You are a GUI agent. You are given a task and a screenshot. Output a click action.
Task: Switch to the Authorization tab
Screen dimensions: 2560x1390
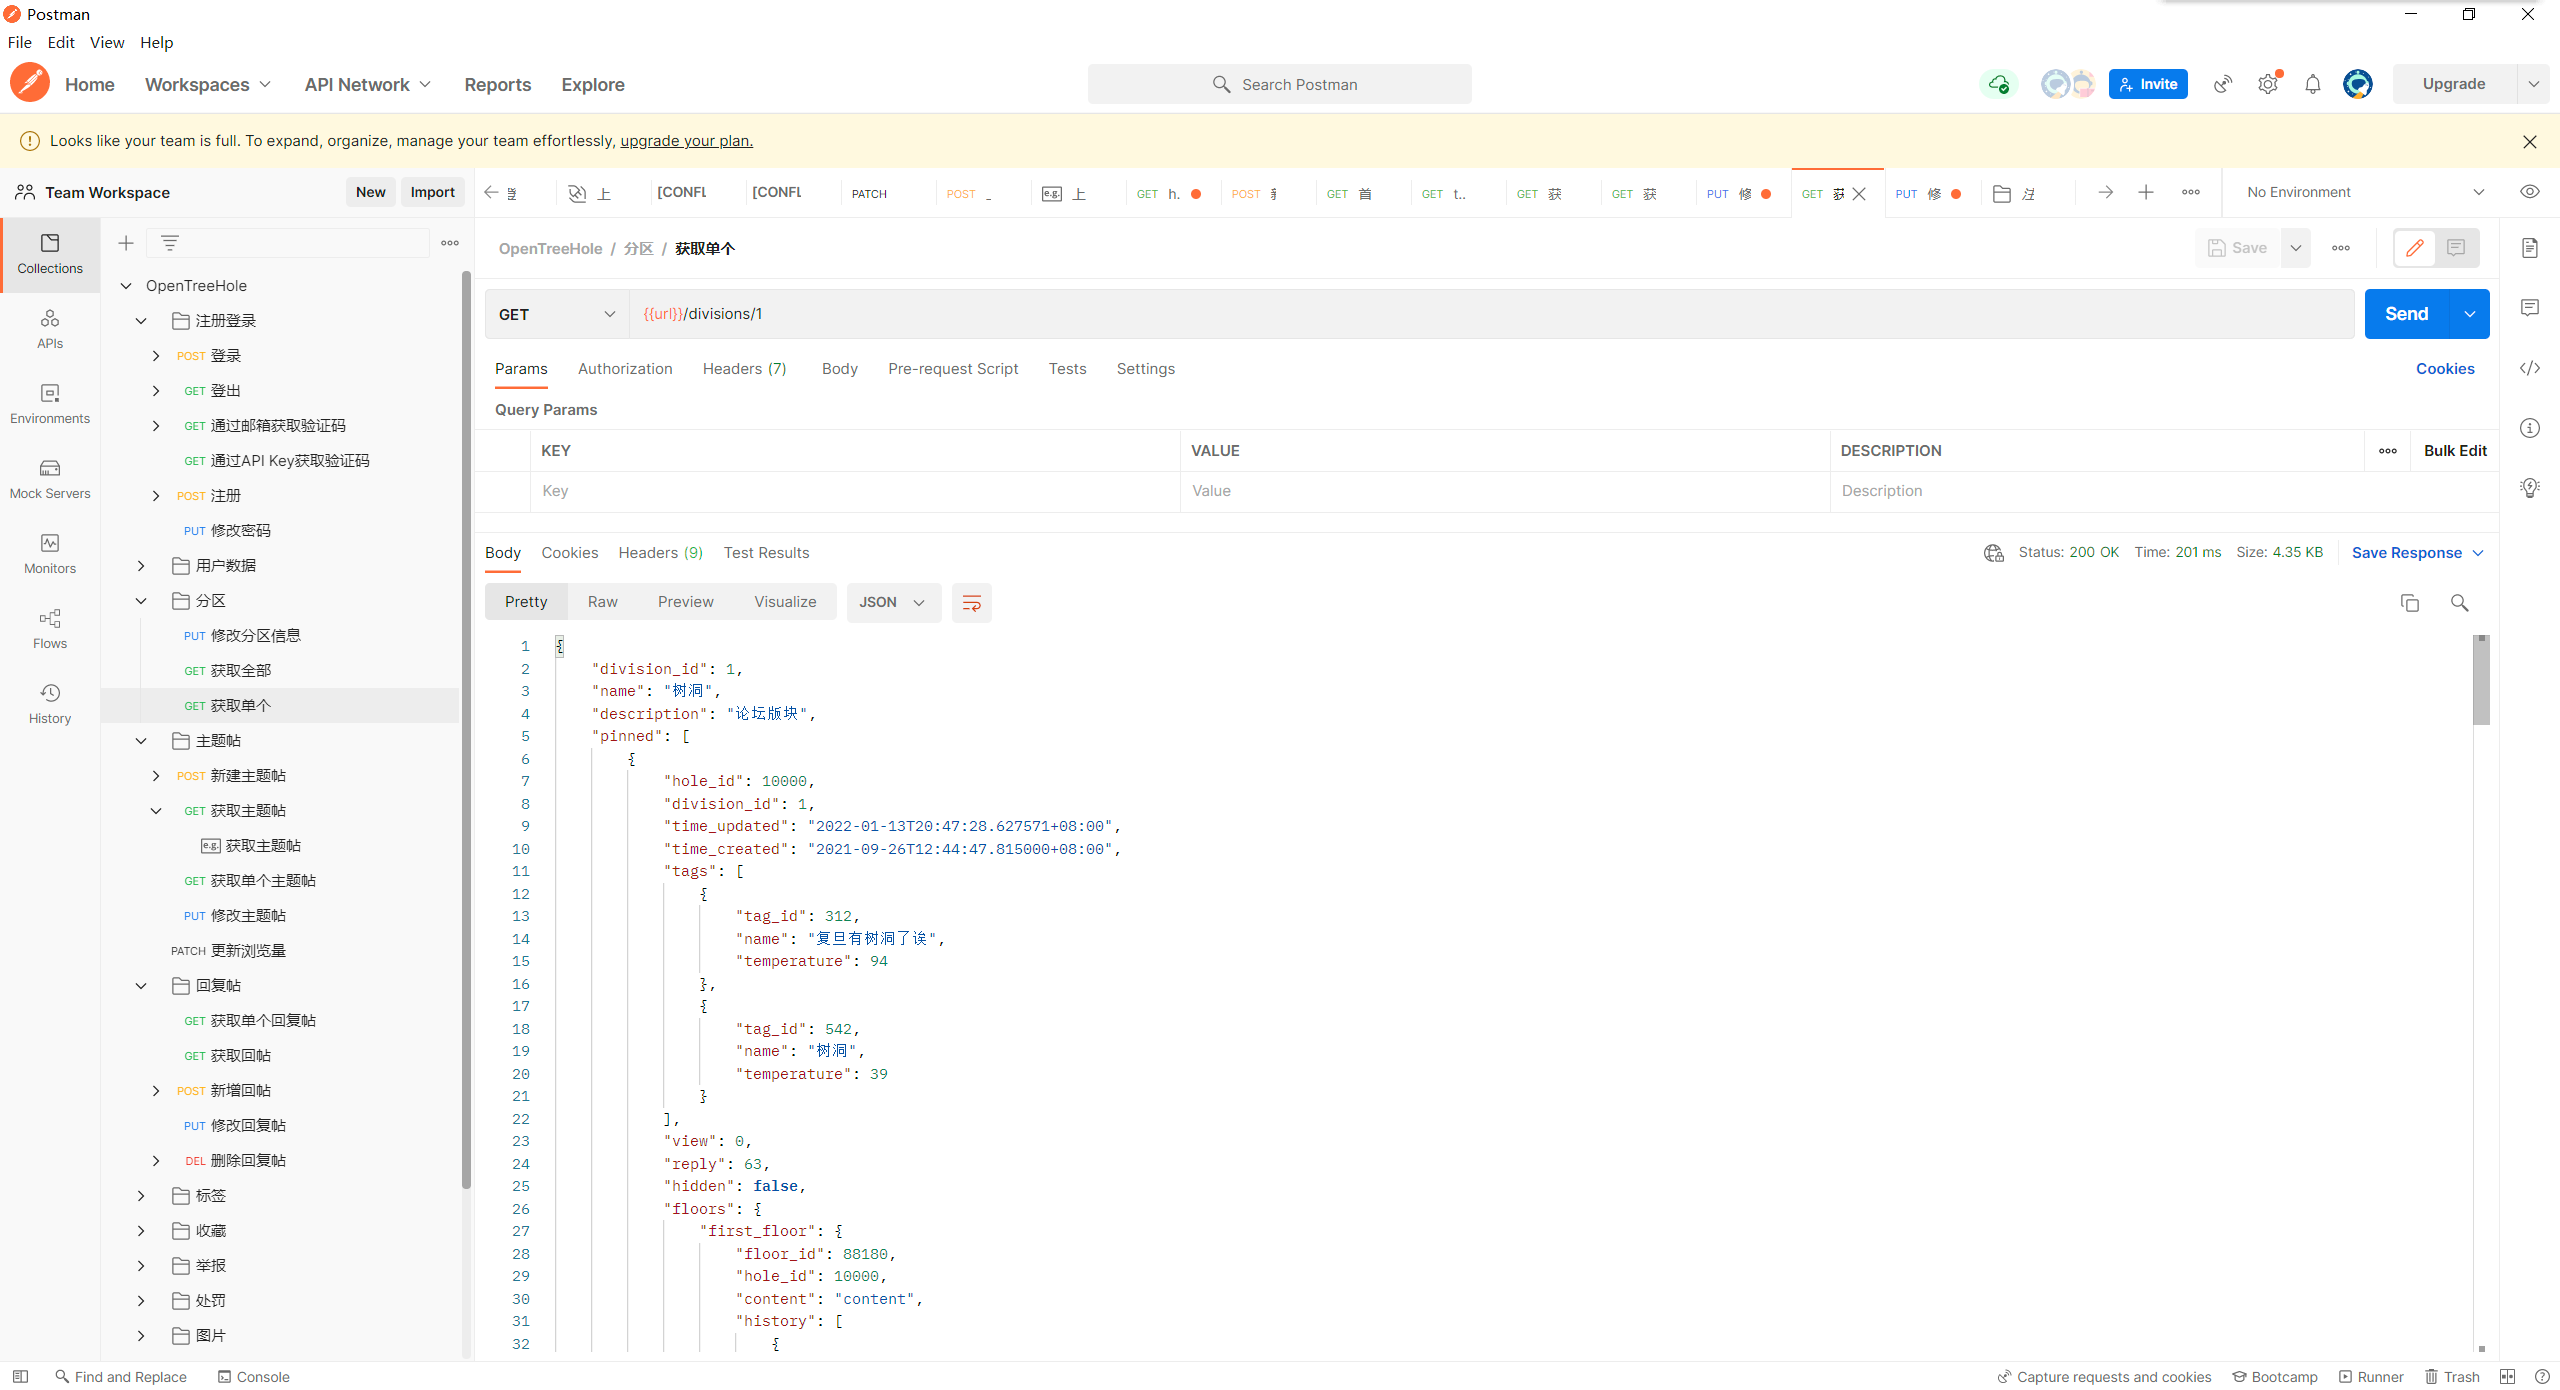click(624, 368)
